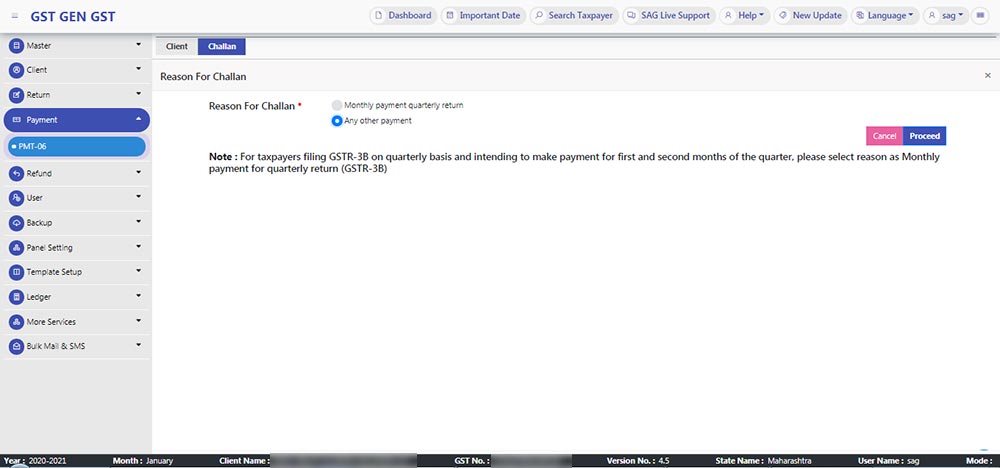Screen dimensions: 1000x468
Task: Click the Refund sidebar icon
Action: 16,174
